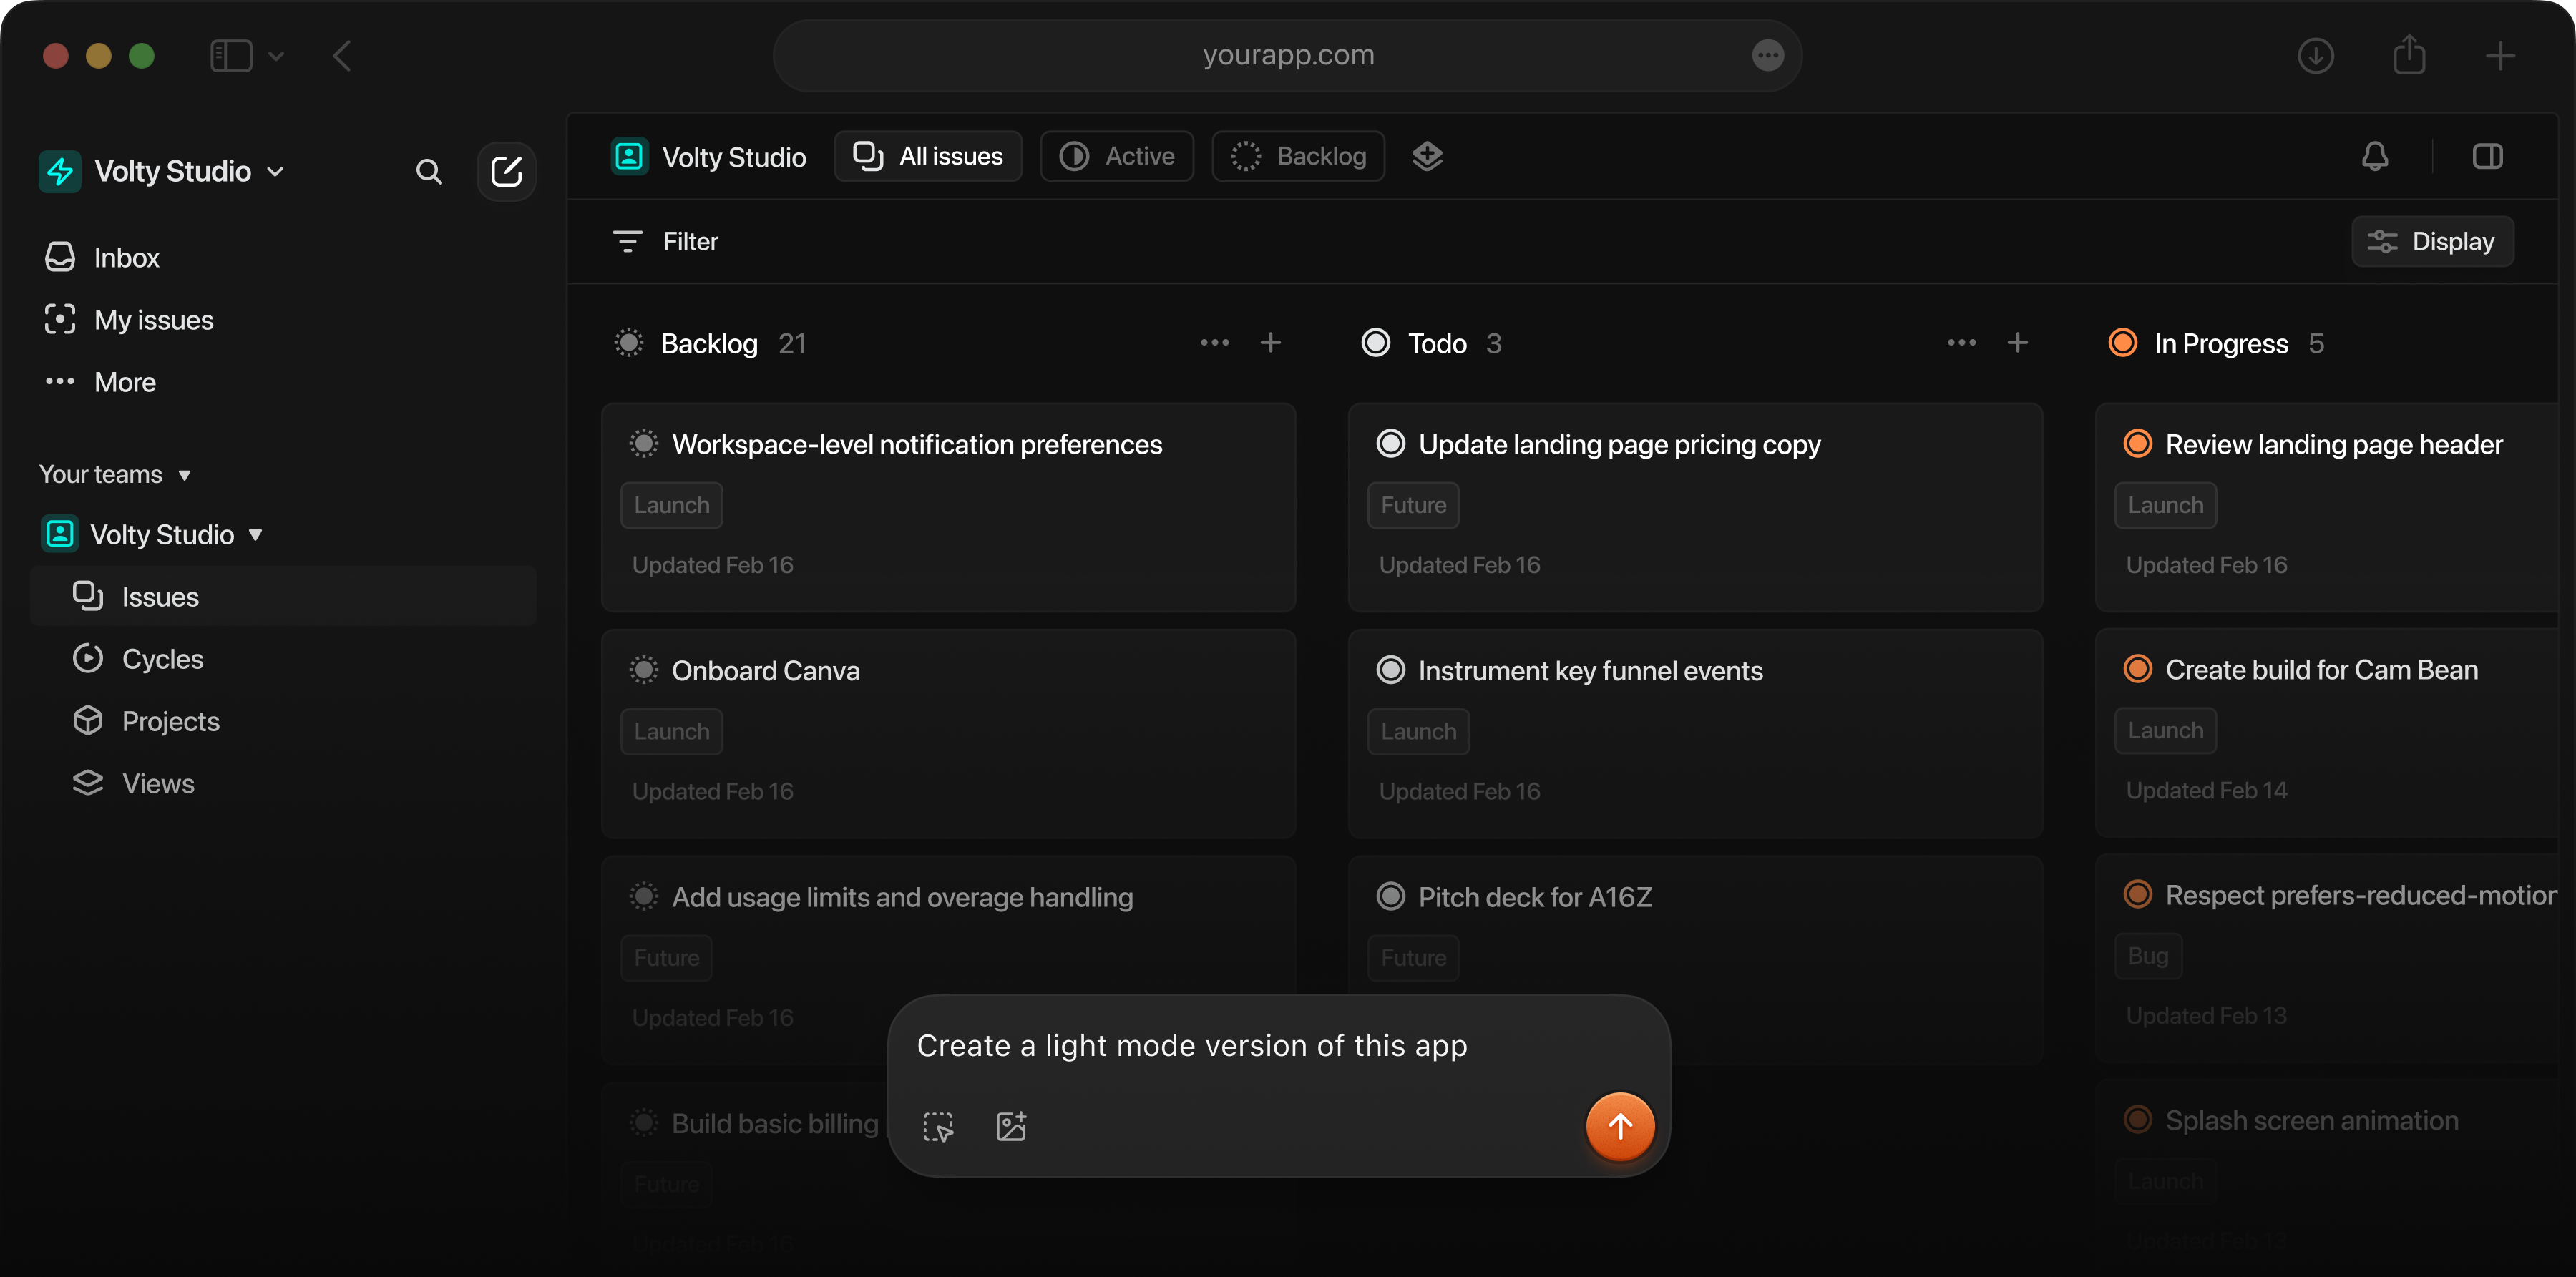Screen dimensions: 2576x1277
Task: Open Cycles in the sidebar
Action: 162,659
